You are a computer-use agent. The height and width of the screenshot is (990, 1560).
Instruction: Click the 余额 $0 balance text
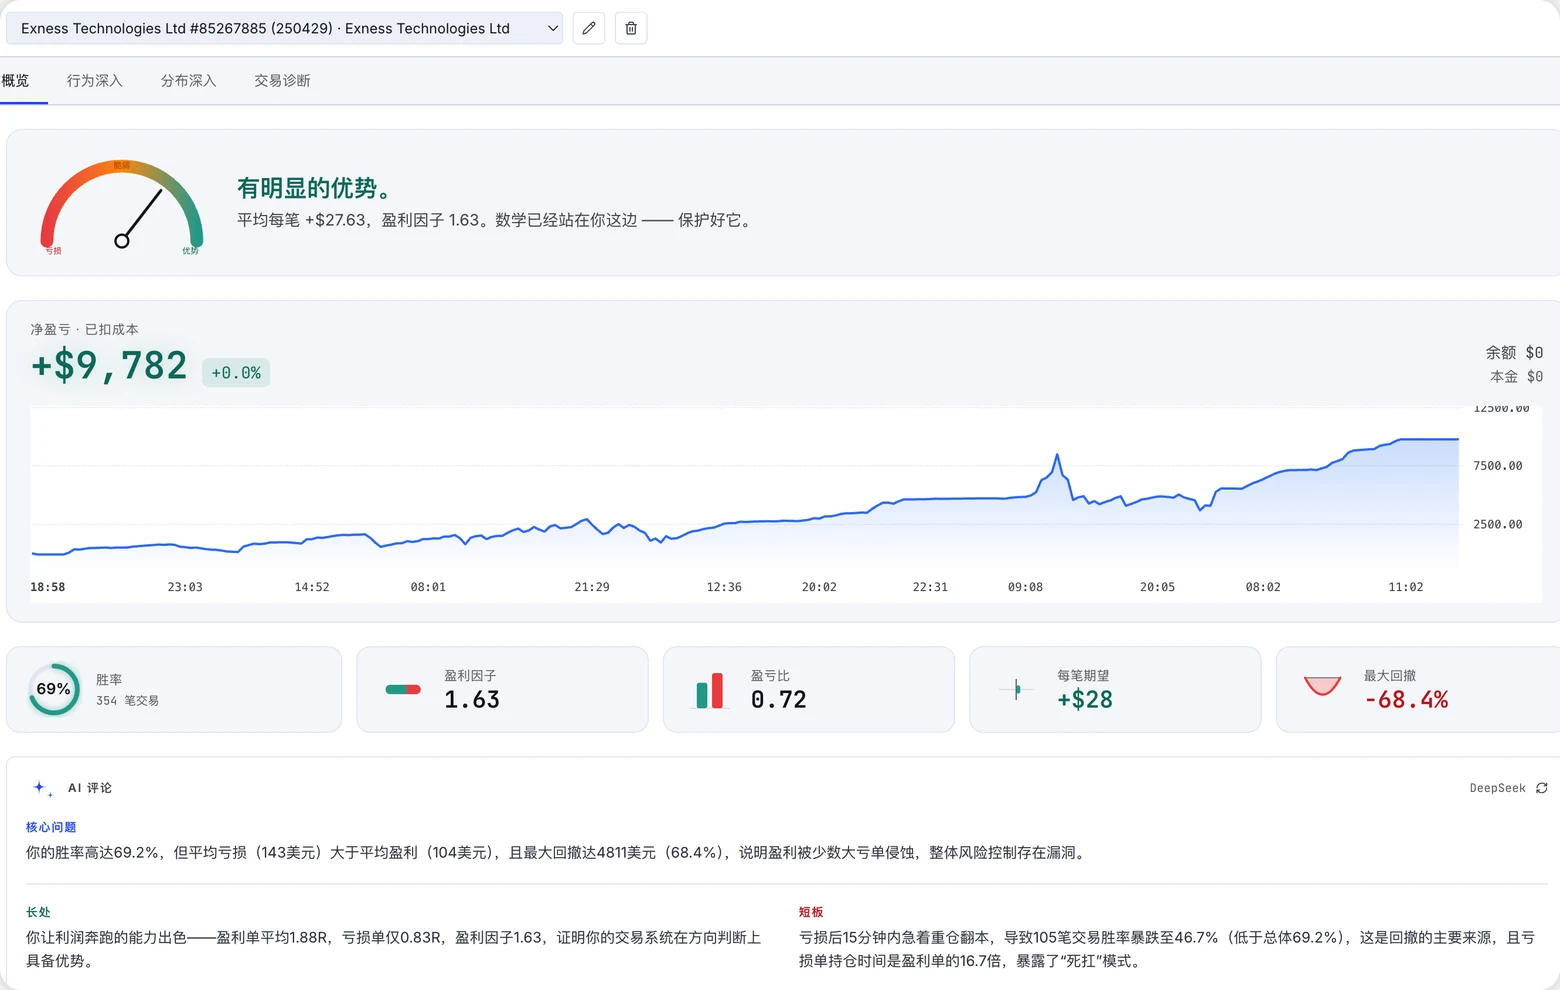[1514, 353]
